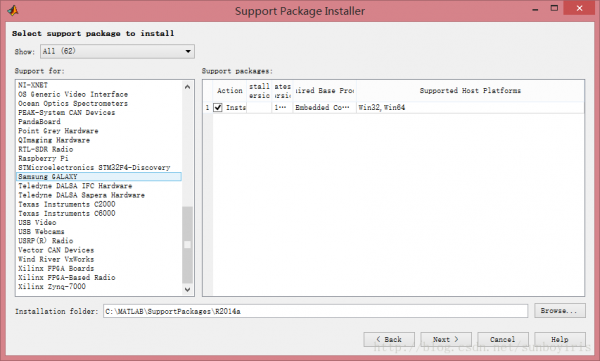Screen dimensions: 600x361
Task: Click the Back button
Action: pos(389,339)
